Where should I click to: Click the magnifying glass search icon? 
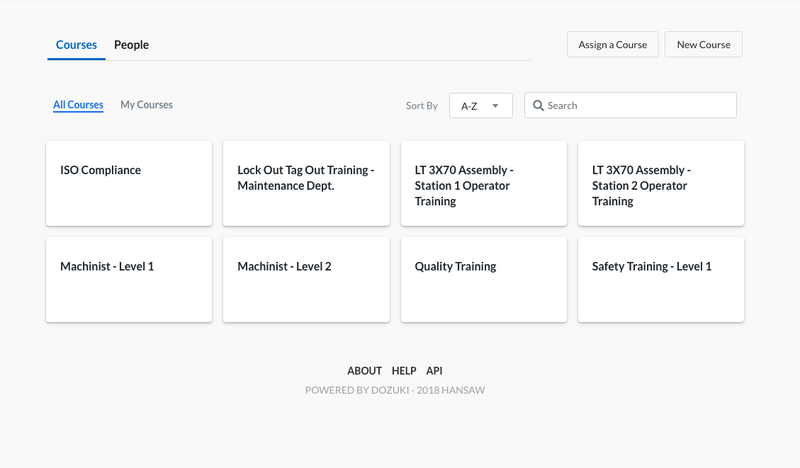click(538, 106)
